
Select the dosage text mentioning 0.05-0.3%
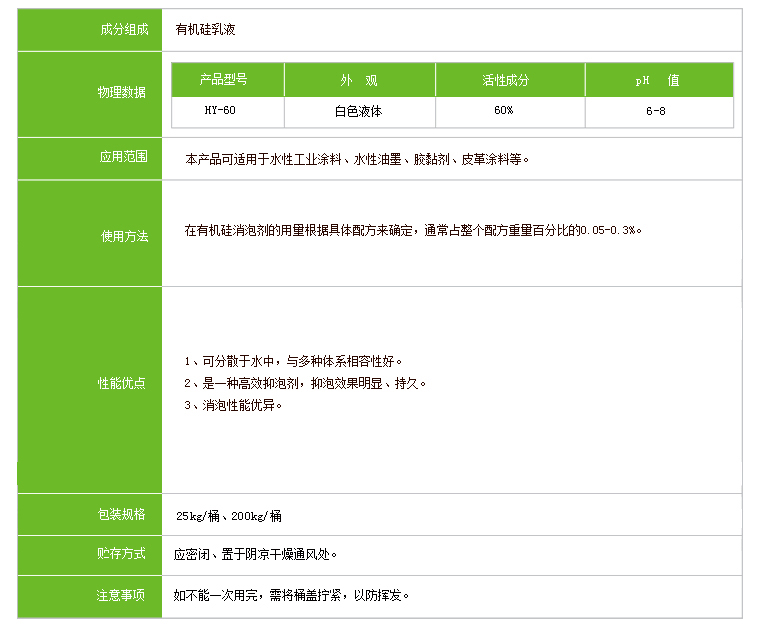[x=412, y=230]
